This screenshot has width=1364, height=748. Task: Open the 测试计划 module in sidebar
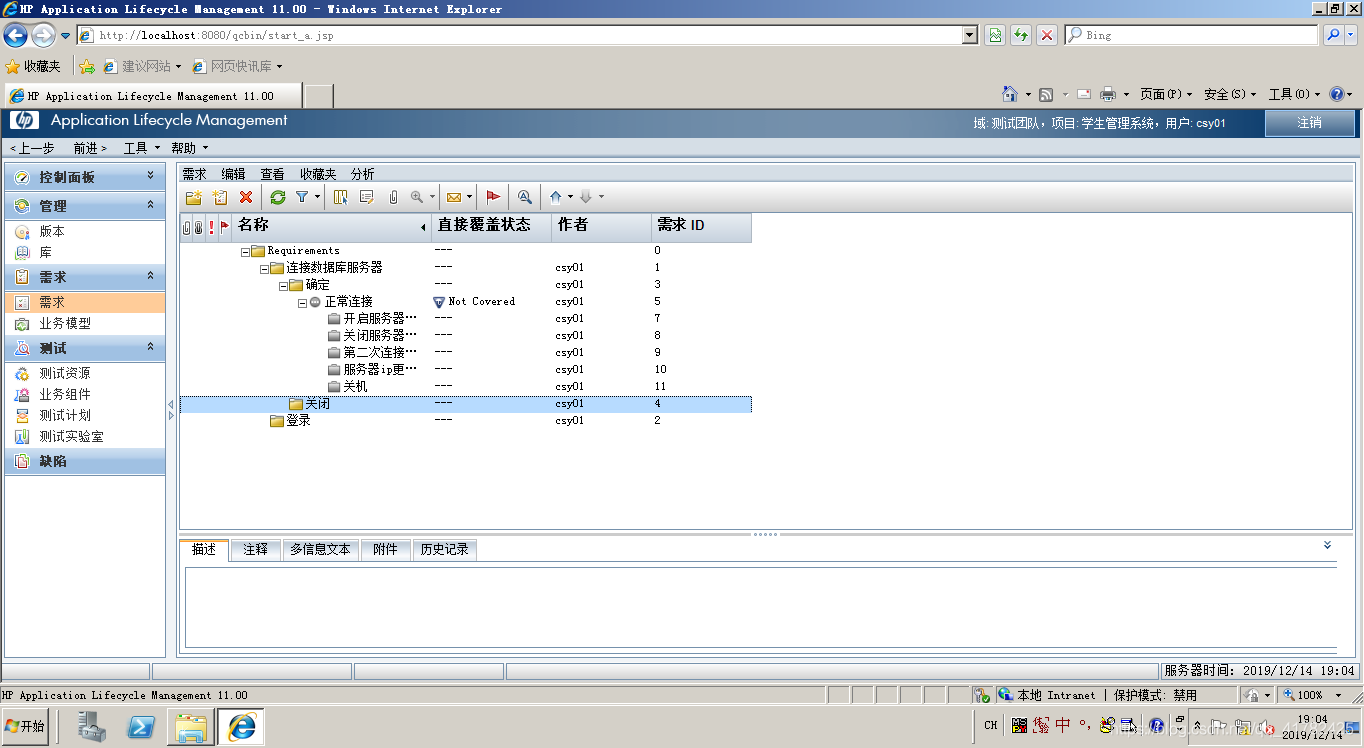tap(65, 415)
